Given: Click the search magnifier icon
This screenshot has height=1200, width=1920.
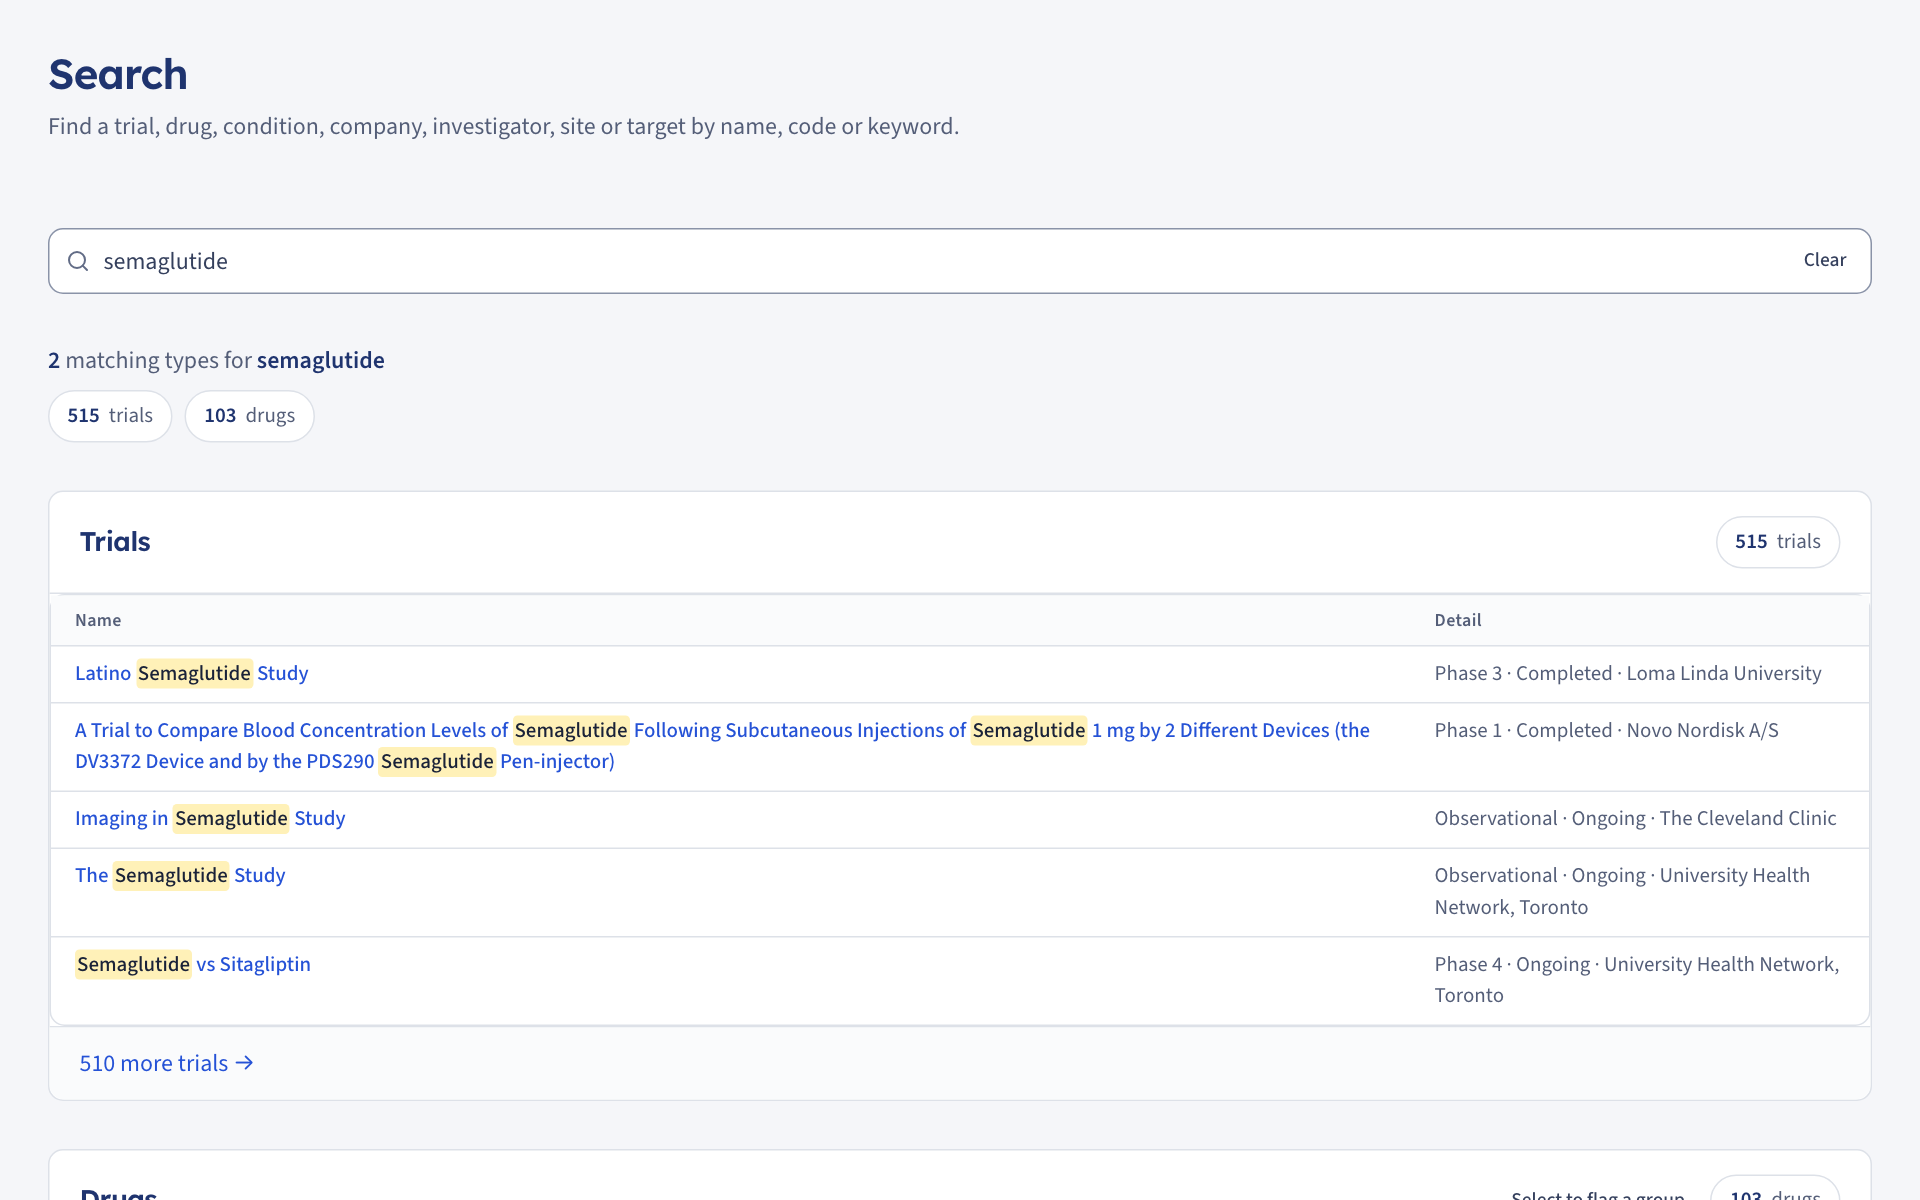Looking at the screenshot, I should click(x=78, y=261).
